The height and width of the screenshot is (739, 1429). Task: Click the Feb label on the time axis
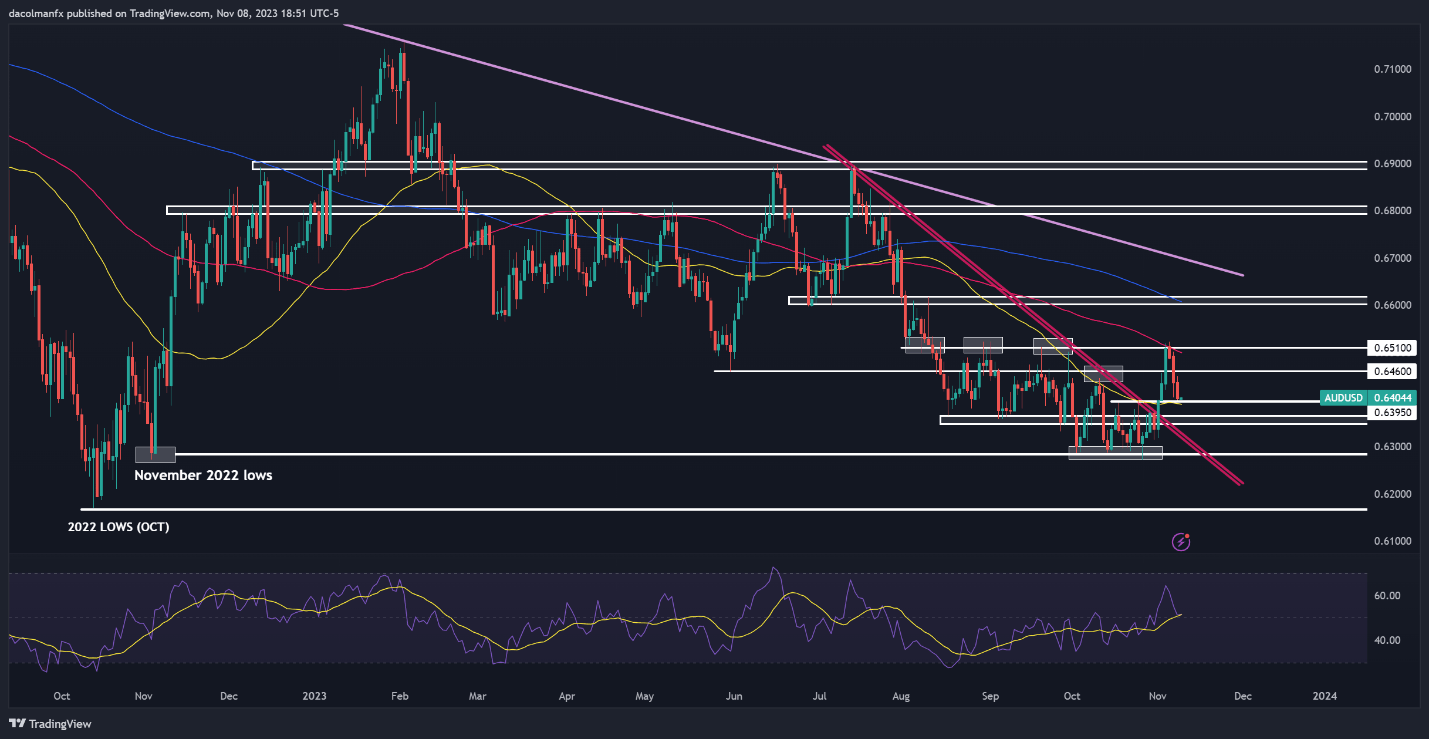(400, 695)
